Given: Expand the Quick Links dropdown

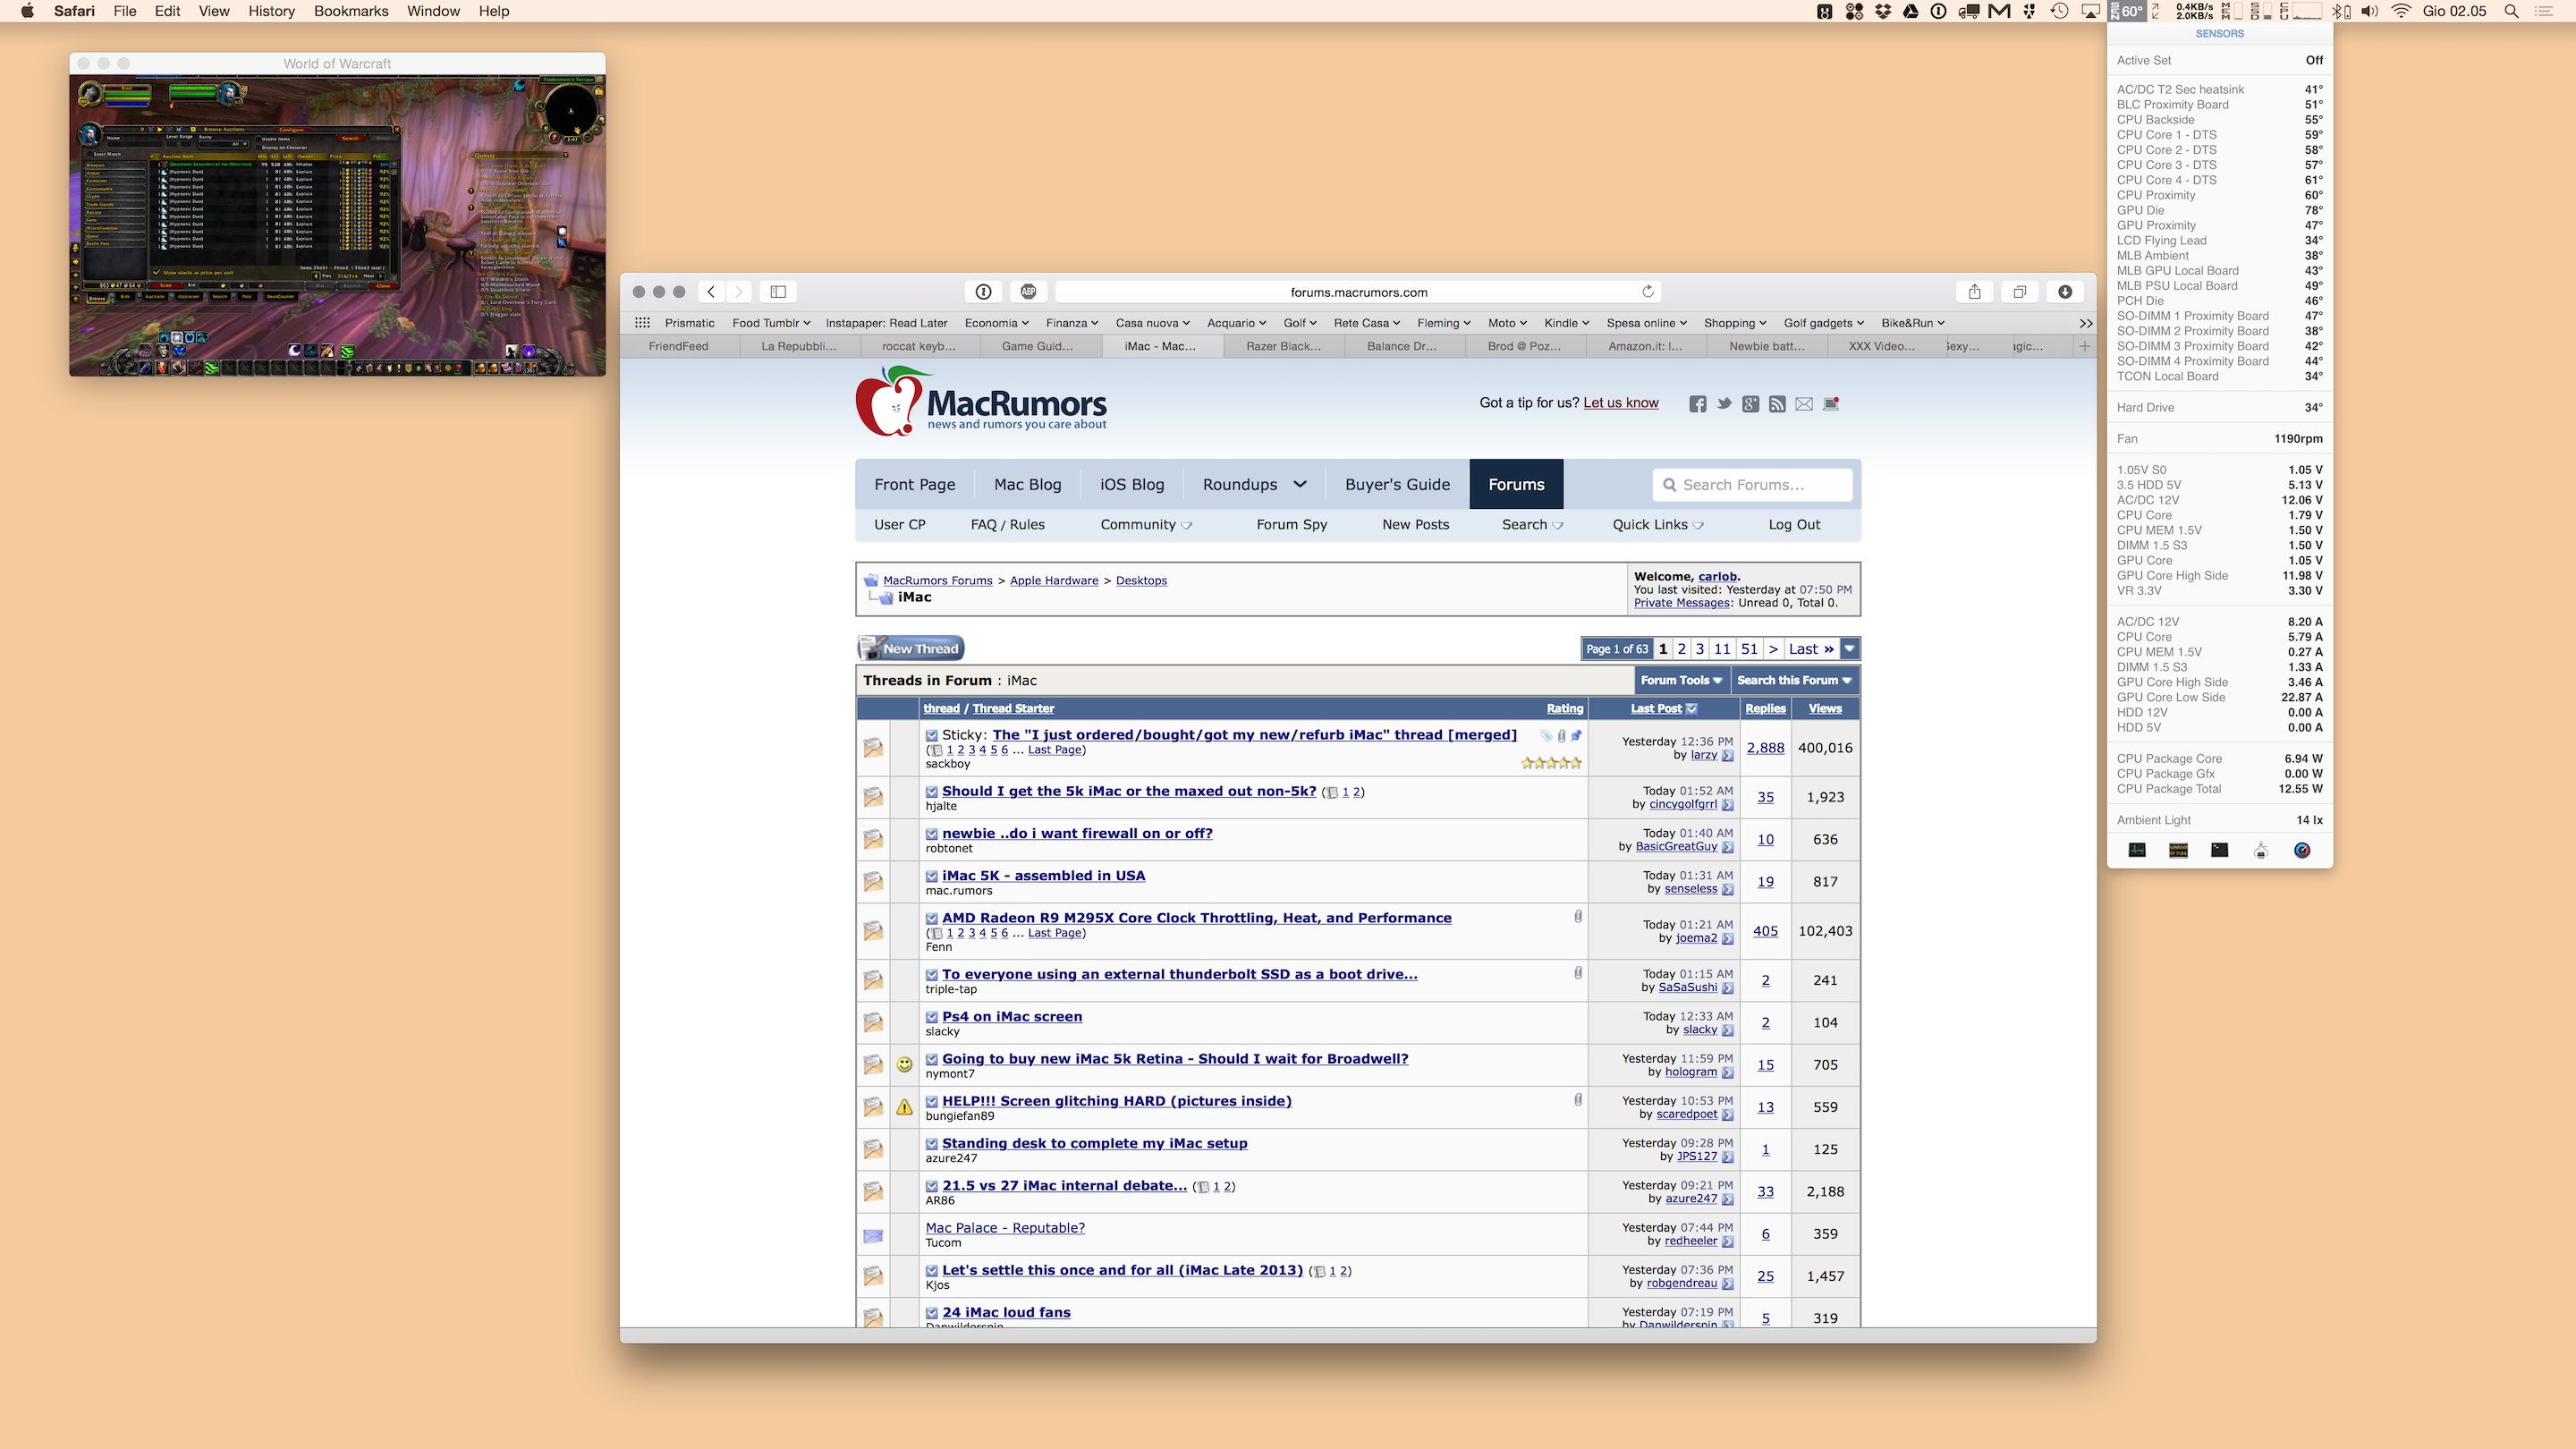Looking at the screenshot, I should 1657,524.
